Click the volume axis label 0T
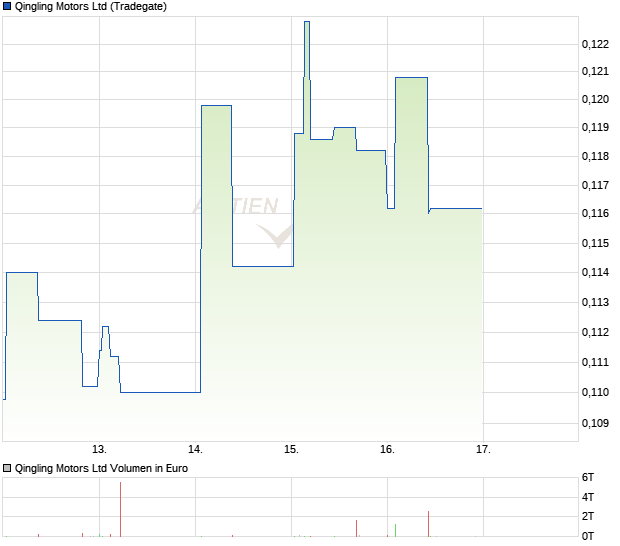This screenshot has width=620, height=546. click(x=588, y=536)
